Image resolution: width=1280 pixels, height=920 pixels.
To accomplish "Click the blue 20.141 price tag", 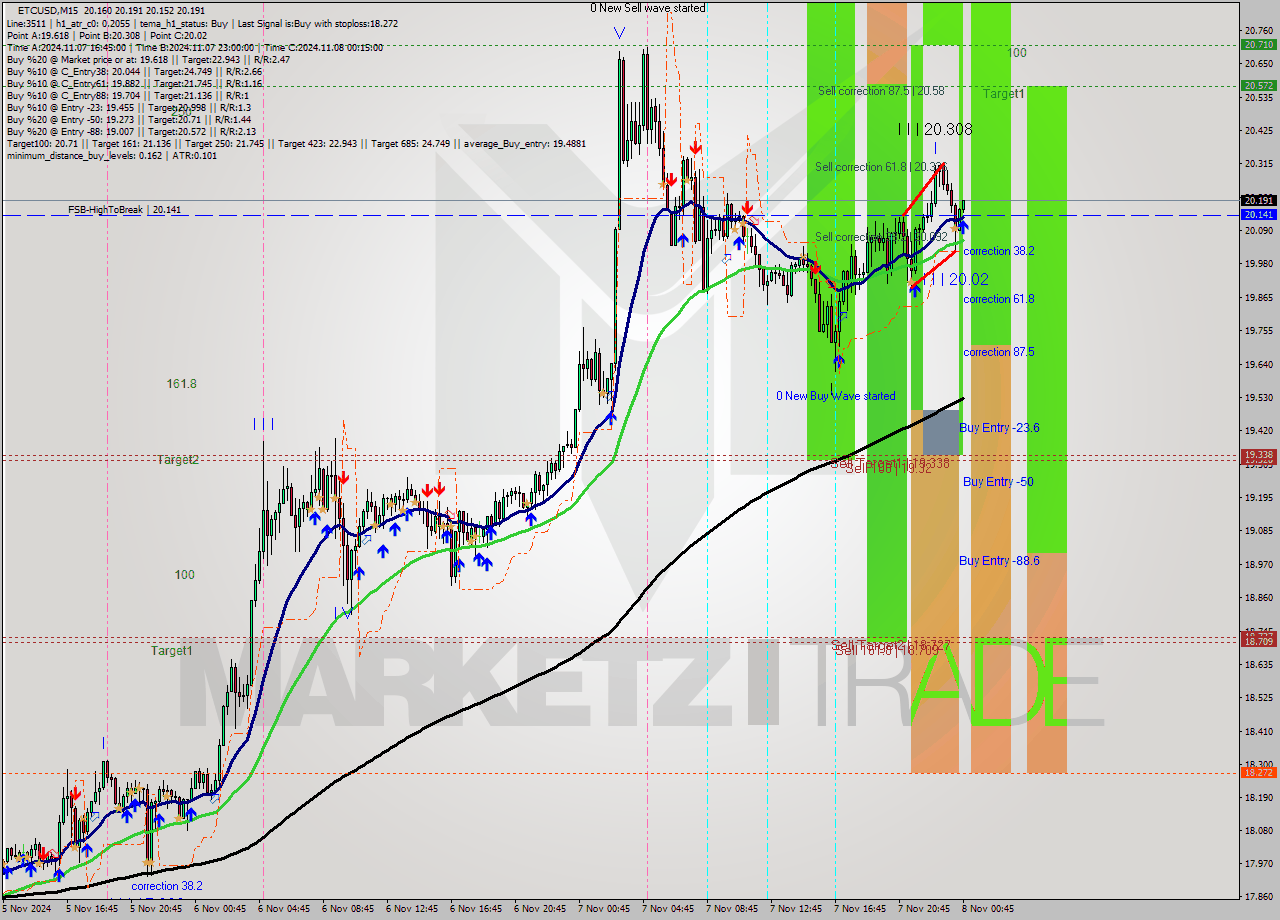I will click(1258, 214).
